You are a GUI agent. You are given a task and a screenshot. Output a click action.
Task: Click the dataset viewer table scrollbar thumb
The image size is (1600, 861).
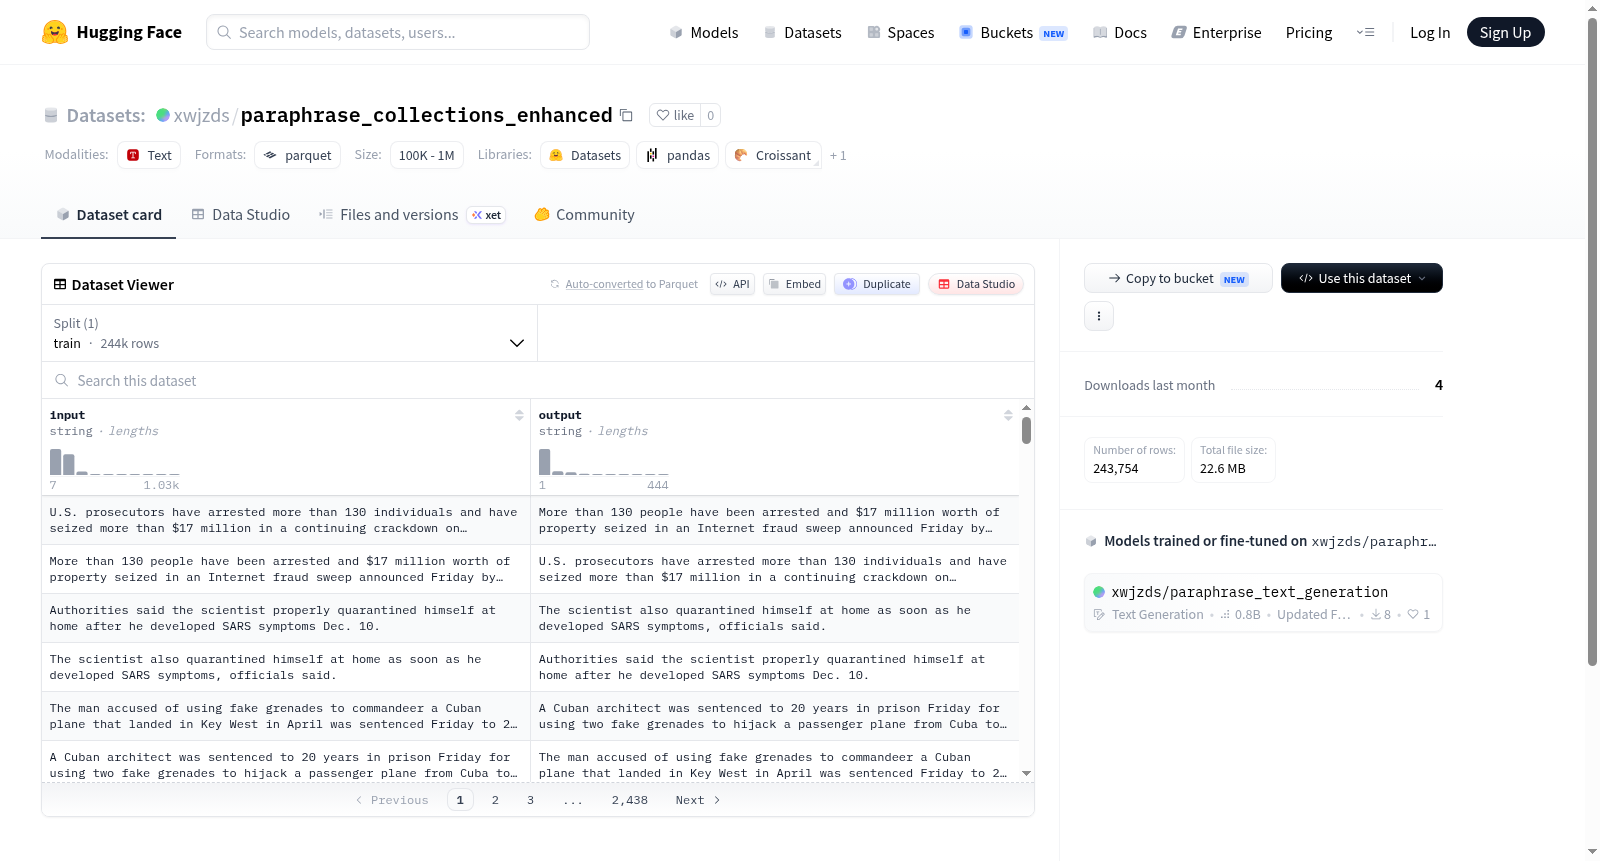[1026, 430]
